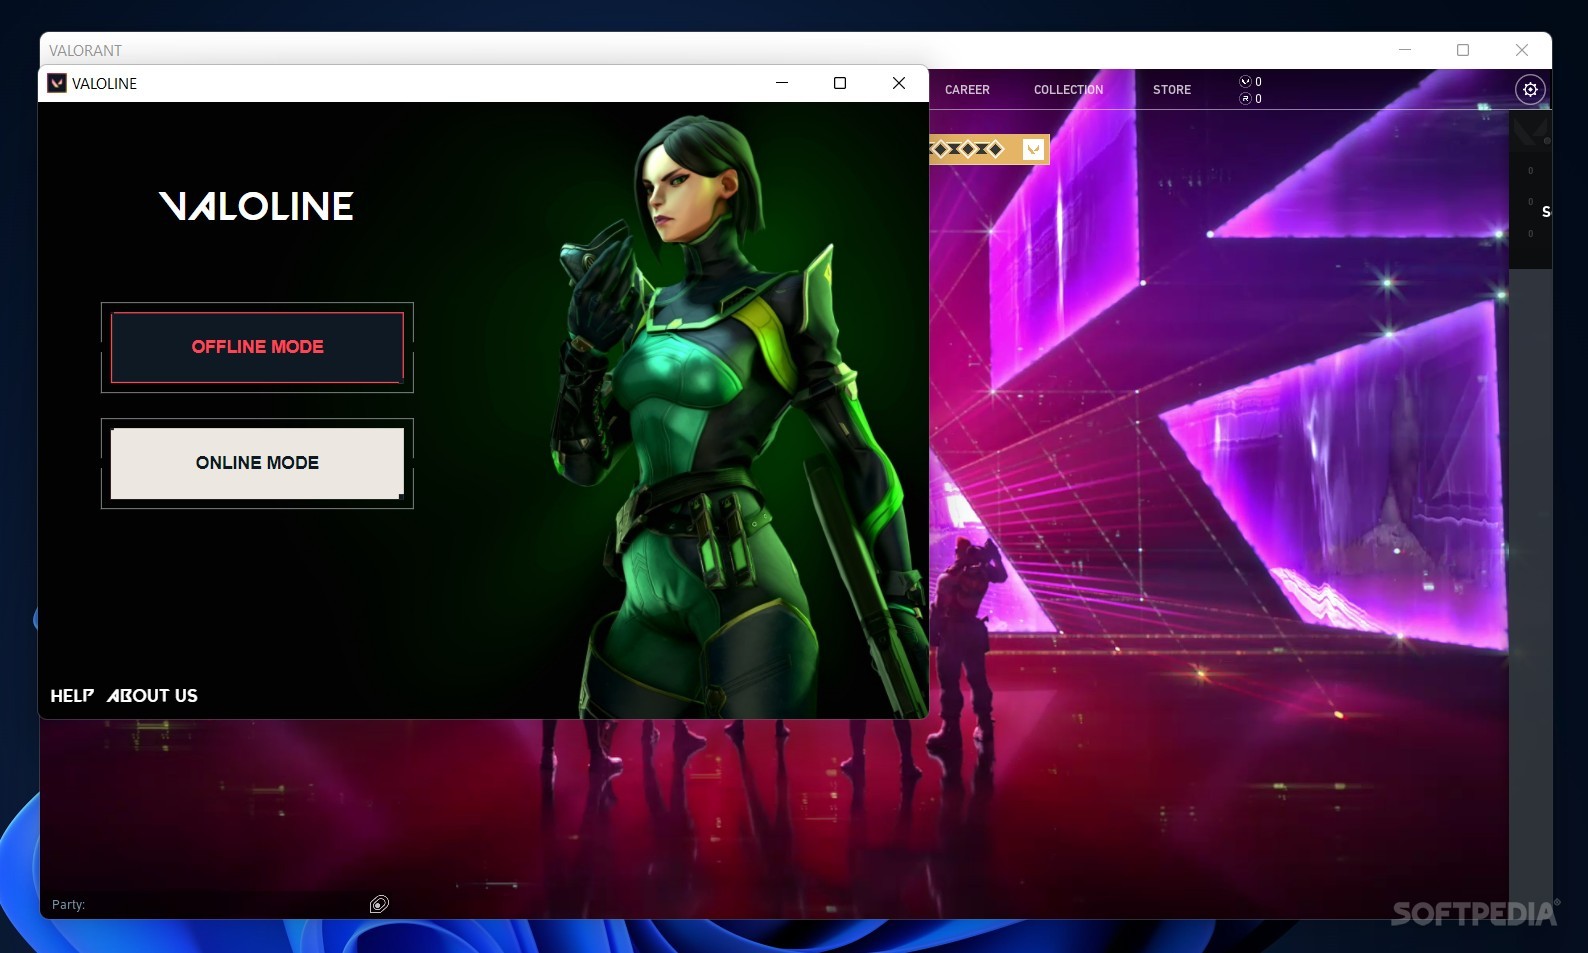
Task: Click the Valorant logo on battlepass banner
Action: (x=1034, y=150)
